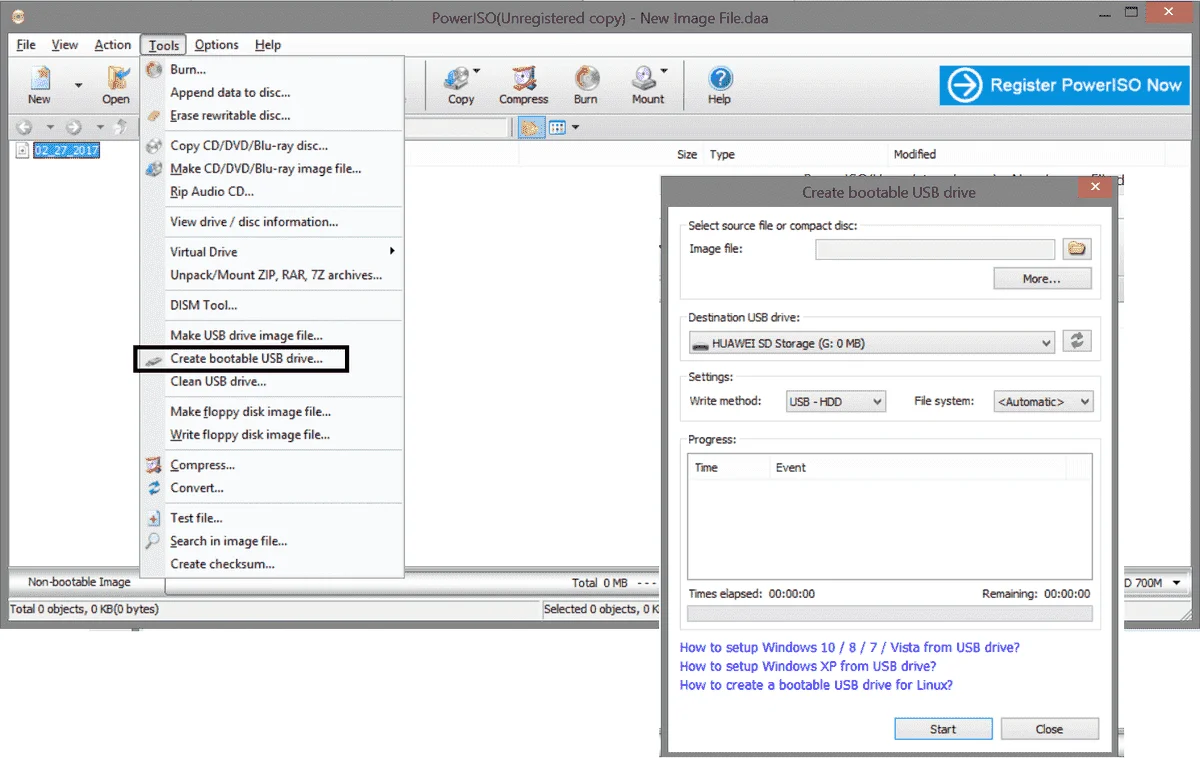Viewport: 1200px width, 758px height.
Task: Click the Open toolbar icon
Action: (116, 85)
